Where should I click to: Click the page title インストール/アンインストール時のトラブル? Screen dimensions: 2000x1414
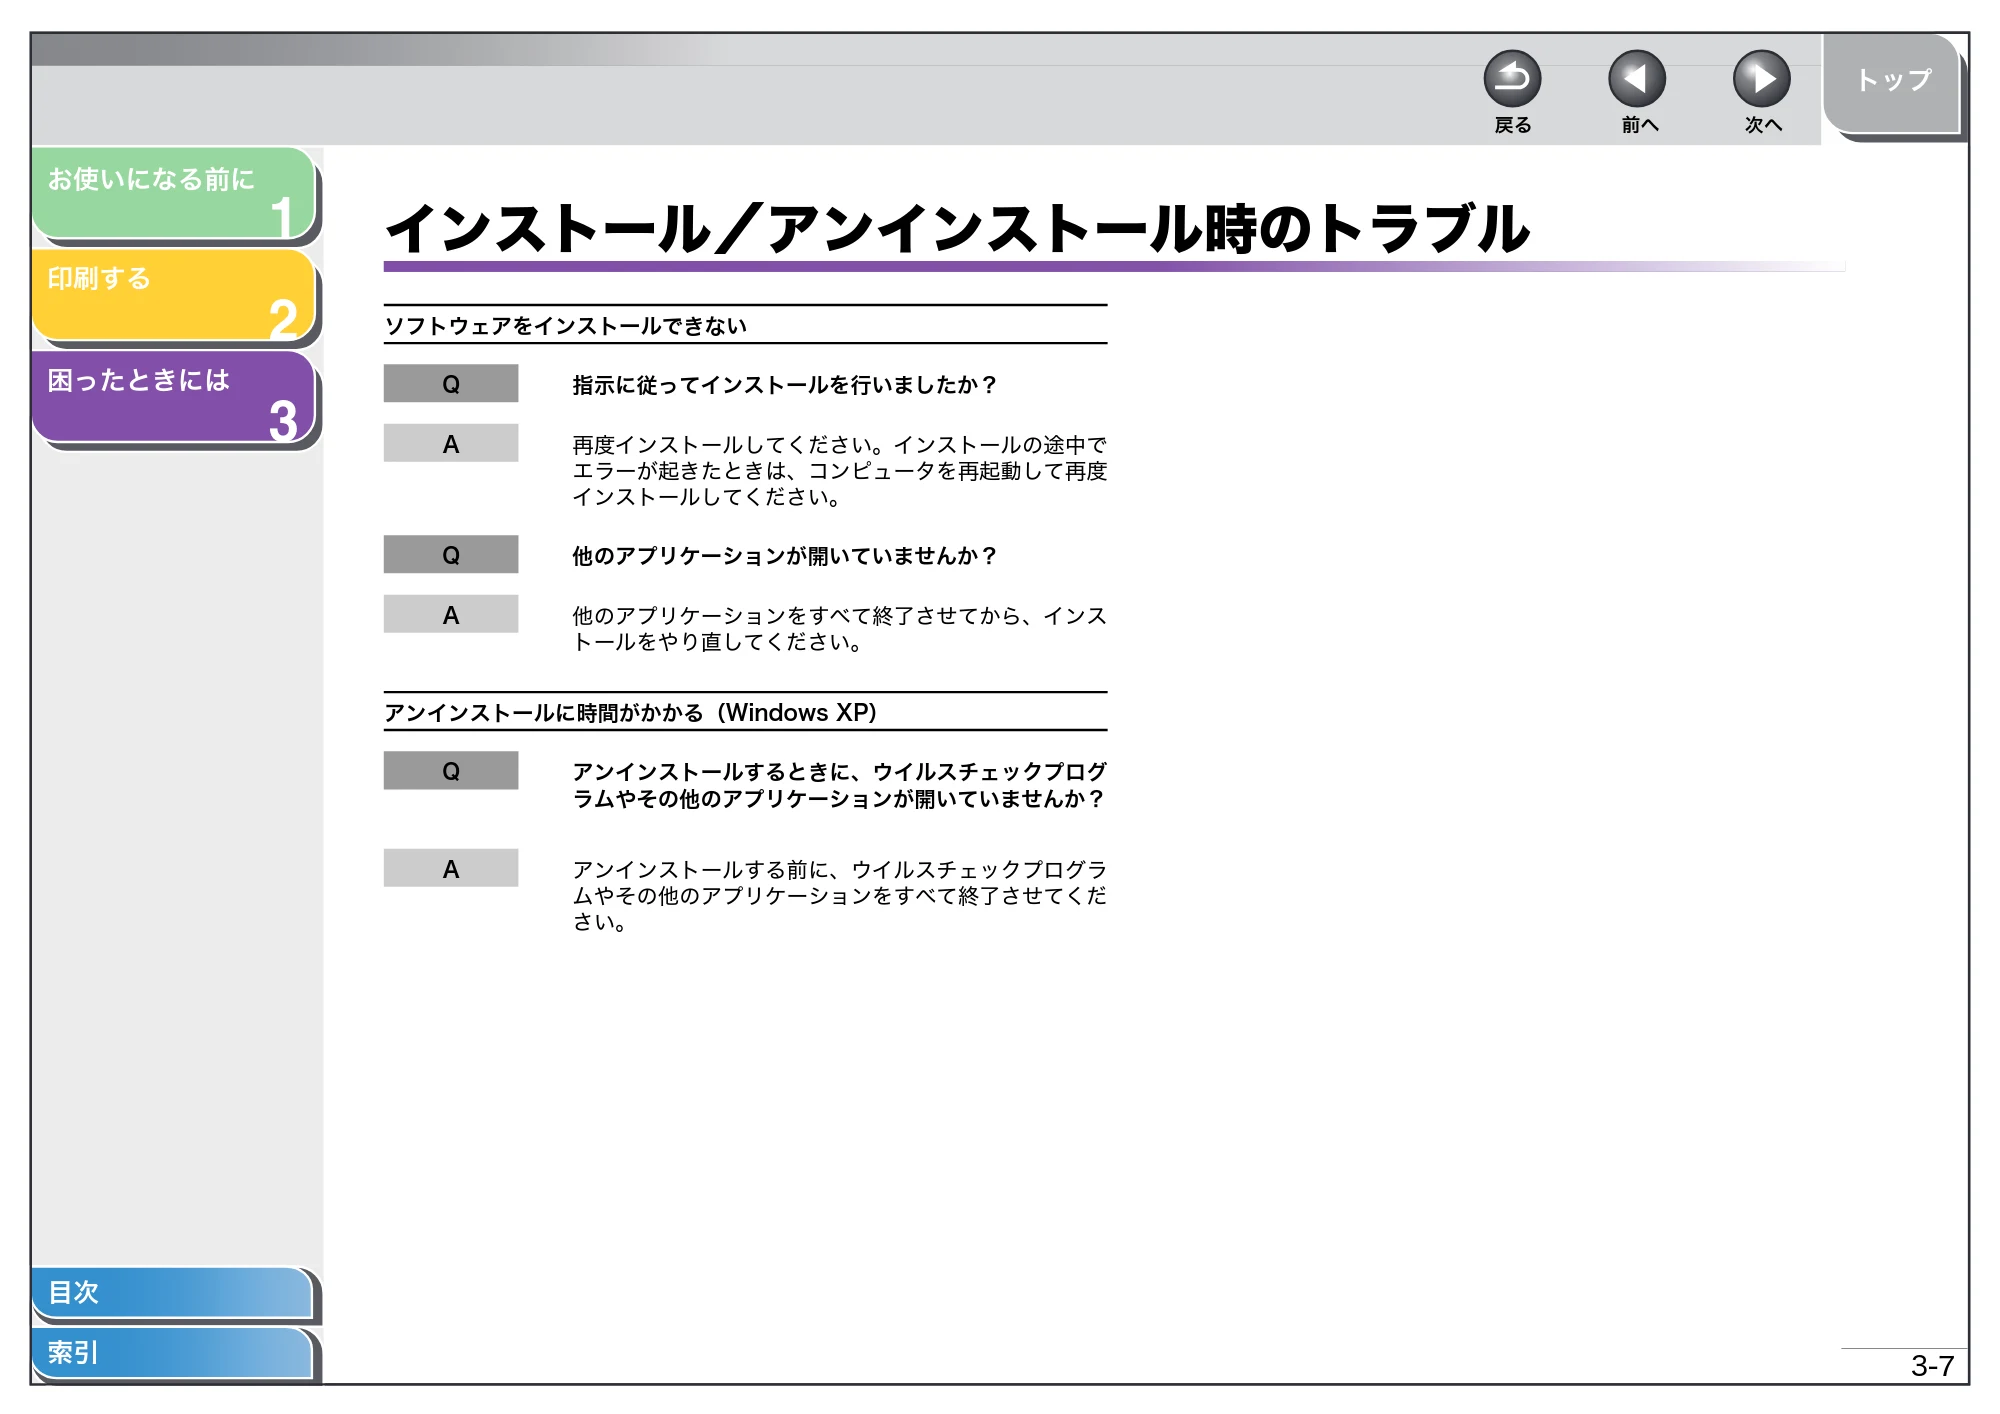tap(957, 229)
